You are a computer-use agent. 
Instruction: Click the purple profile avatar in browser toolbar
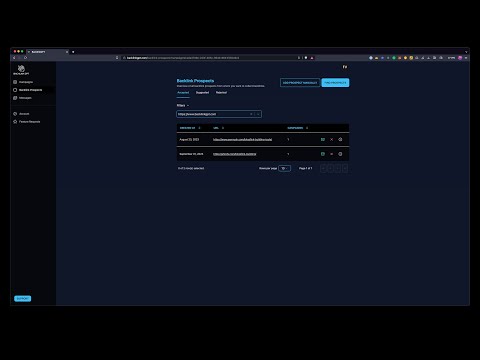[x=460, y=58]
